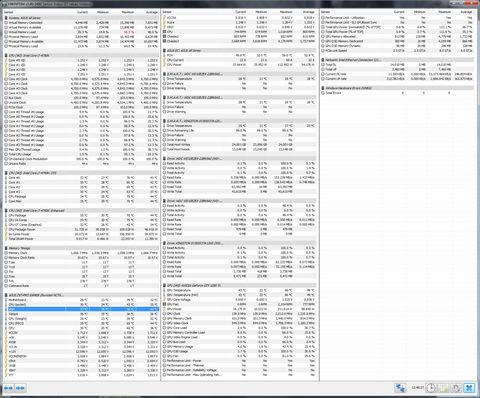This screenshot has height=398, width=480.
Task: Click the chip icon of System ASUS header
Action: 6,18
